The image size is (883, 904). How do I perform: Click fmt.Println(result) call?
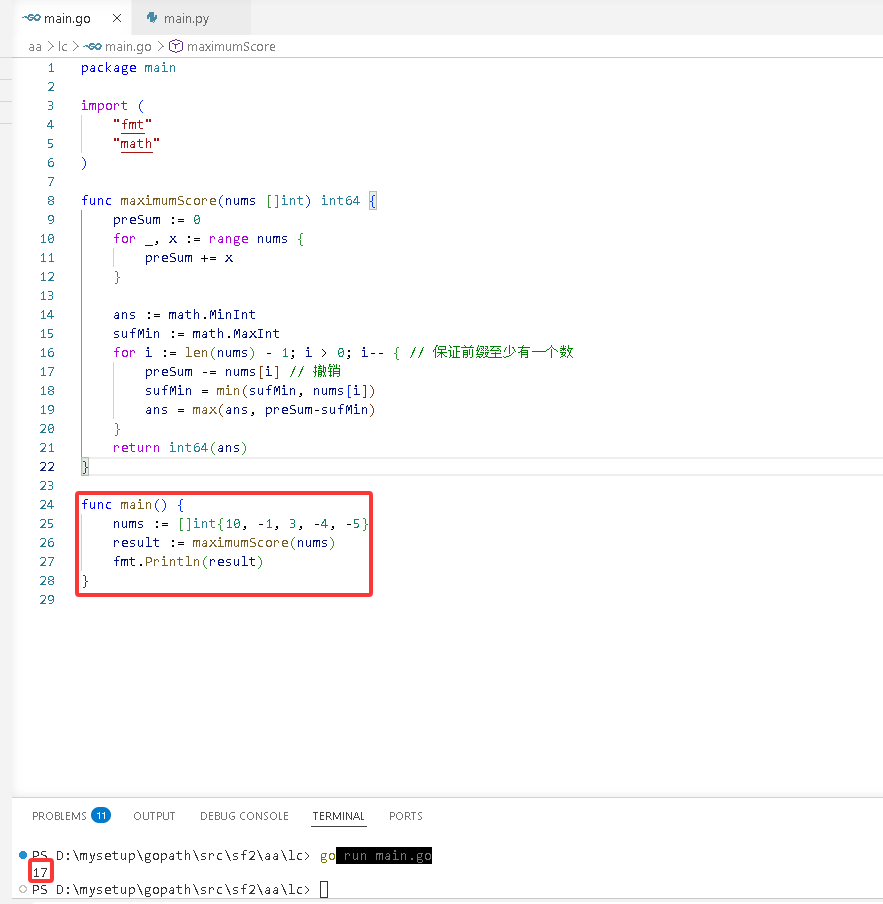pyautogui.click(x=188, y=562)
